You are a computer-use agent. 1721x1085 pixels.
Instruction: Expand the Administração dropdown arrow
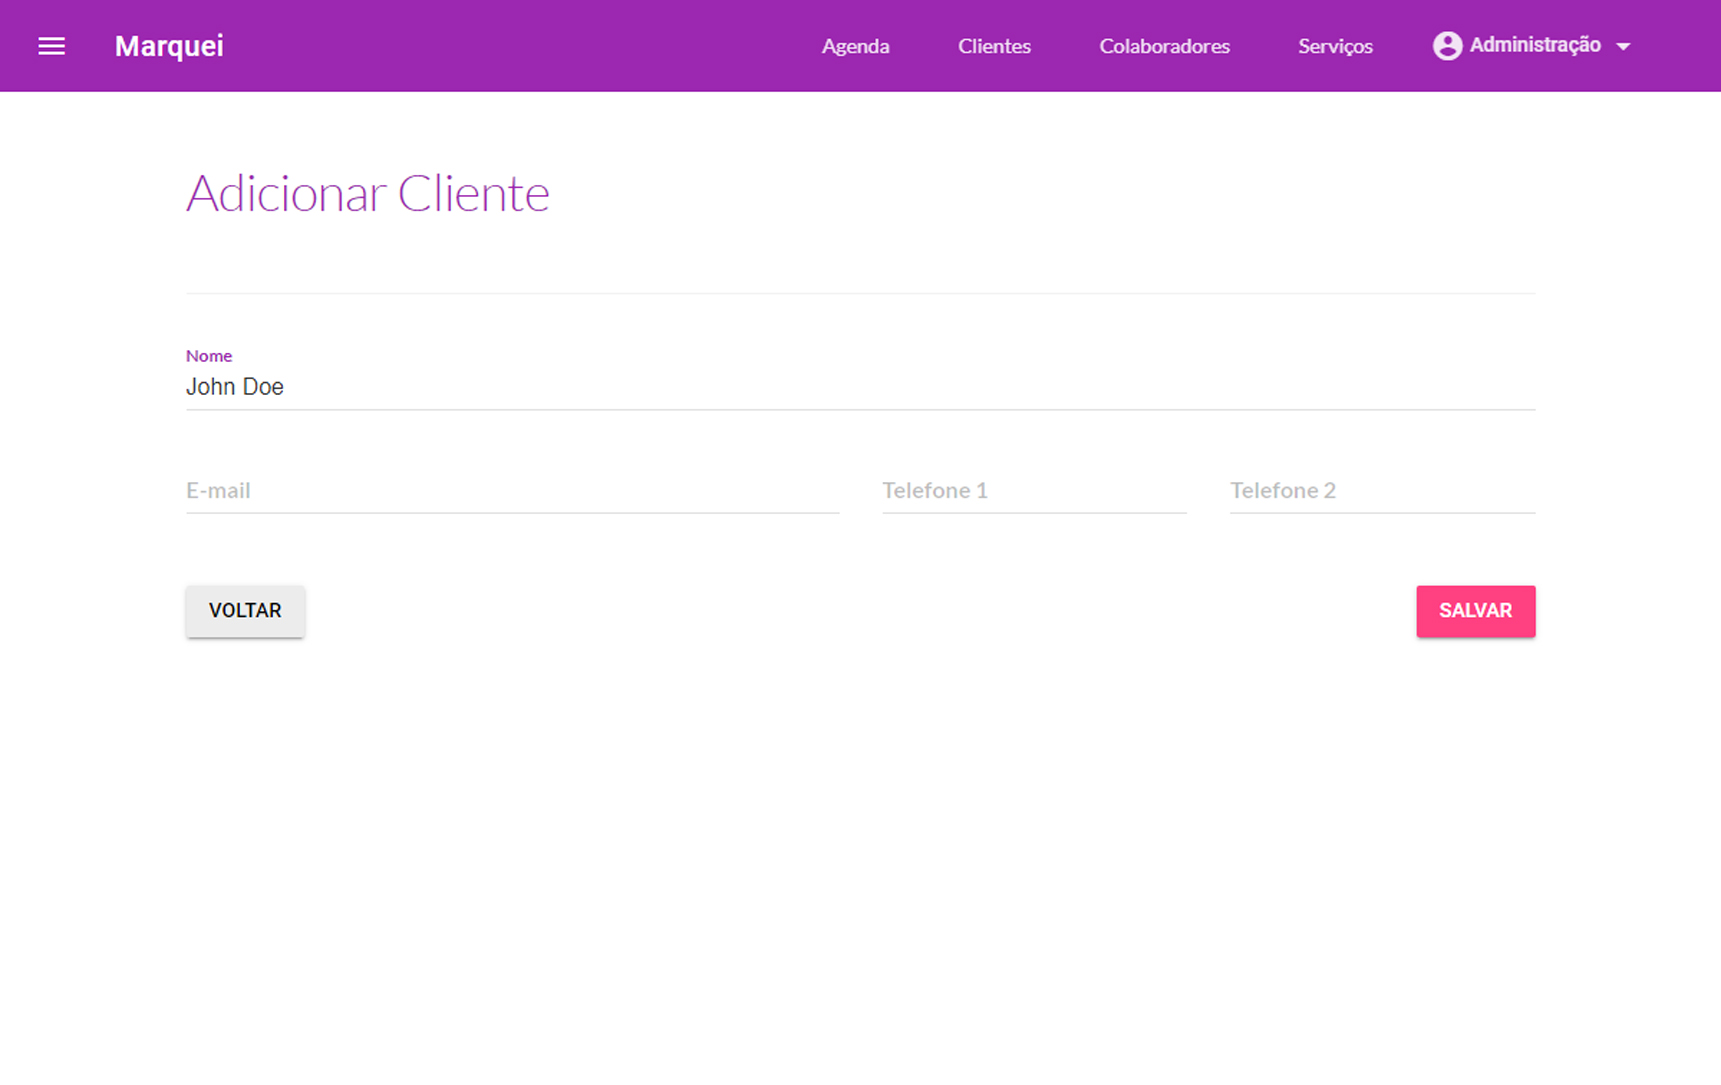[1623, 47]
